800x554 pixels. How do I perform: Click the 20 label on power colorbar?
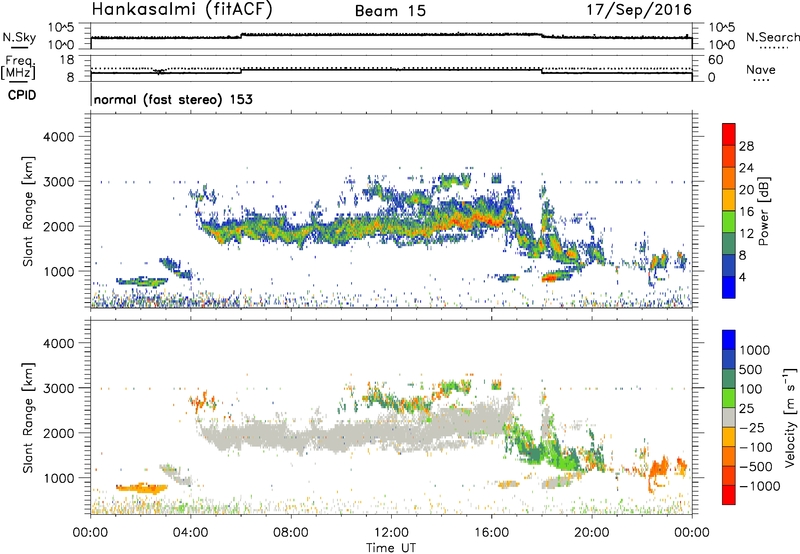[x=746, y=190]
